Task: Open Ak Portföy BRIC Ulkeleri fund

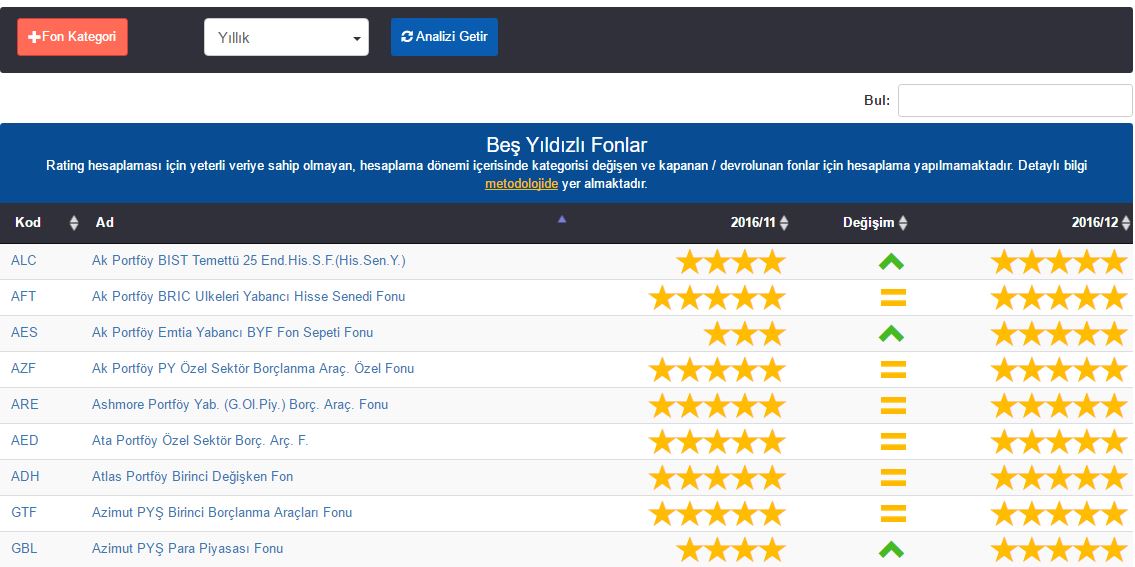Action: pyautogui.click(x=248, y=296)
